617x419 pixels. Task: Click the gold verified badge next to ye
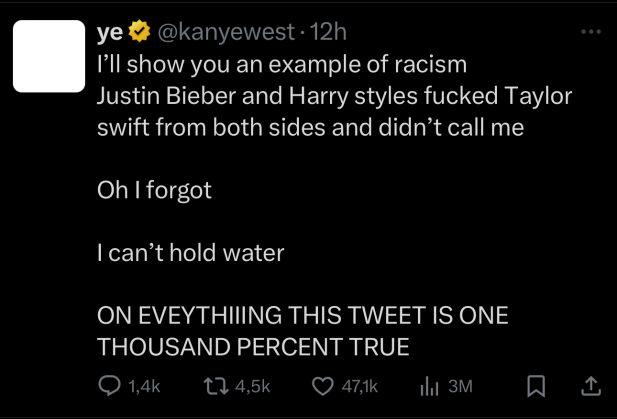[x=140, y=32]
